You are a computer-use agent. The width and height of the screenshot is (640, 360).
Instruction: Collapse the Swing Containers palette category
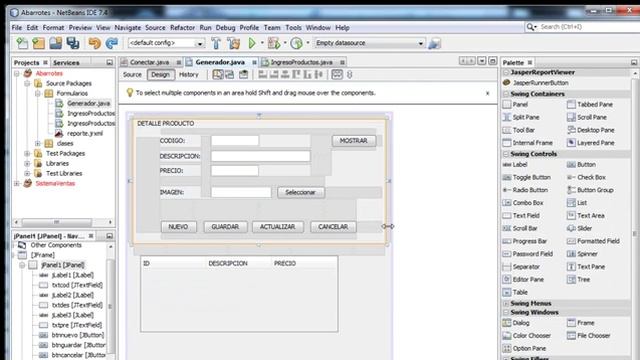[506, 94]
